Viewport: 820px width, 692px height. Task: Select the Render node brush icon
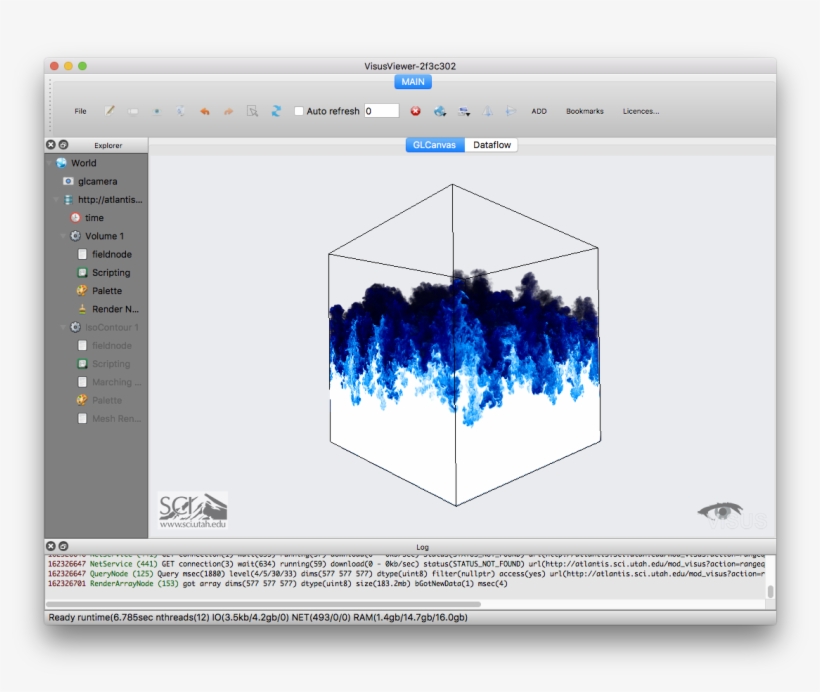(x=83, y=309)
